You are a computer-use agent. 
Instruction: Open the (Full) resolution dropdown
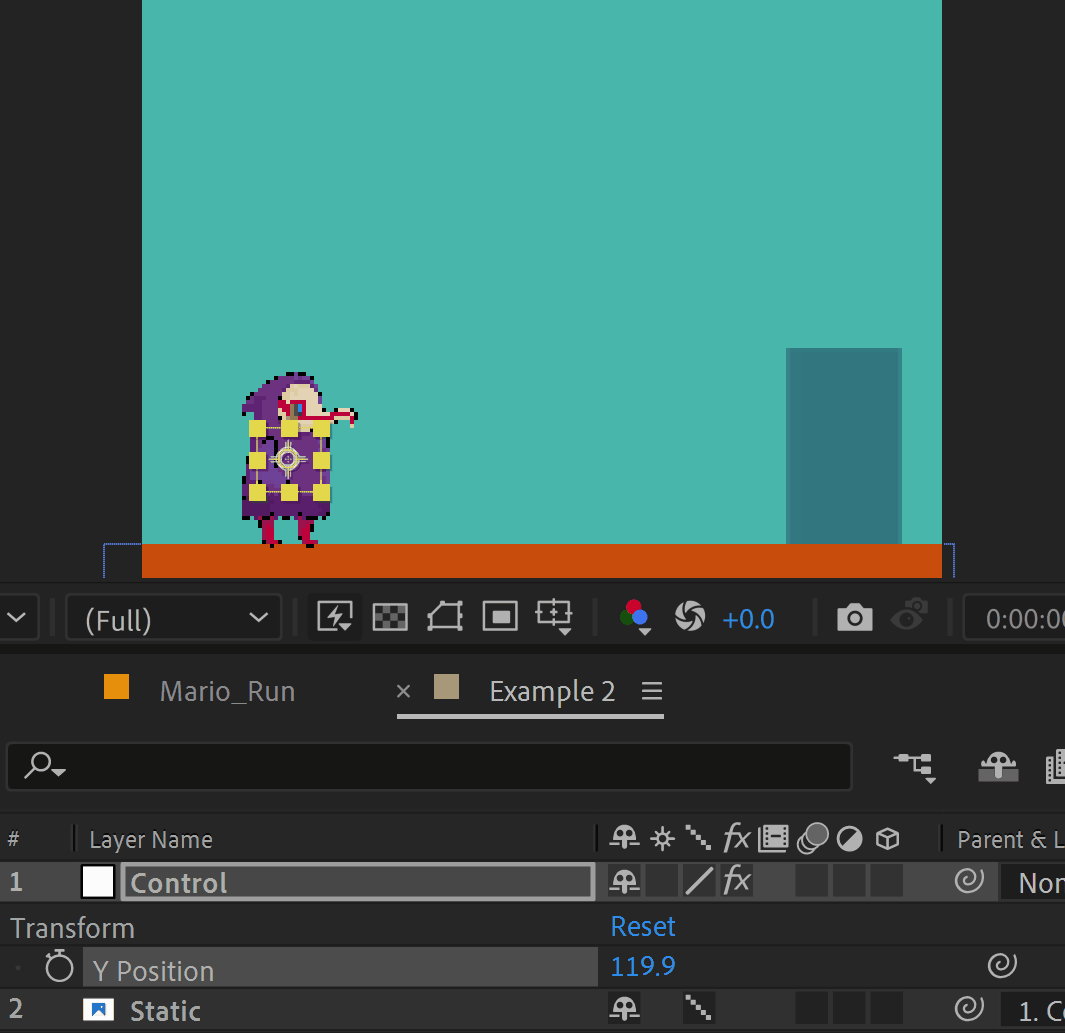pyautogui.click(x=173, y=617)
